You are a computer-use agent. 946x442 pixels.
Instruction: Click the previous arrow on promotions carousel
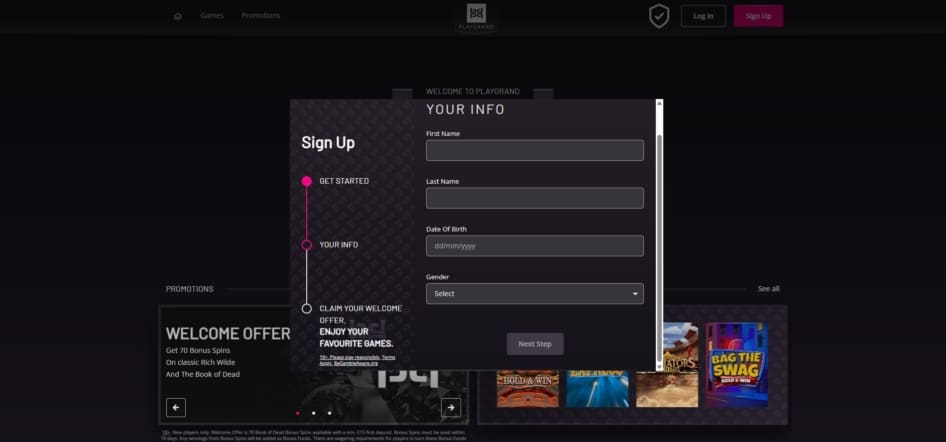pyautogui.click(x=176, y=408)
